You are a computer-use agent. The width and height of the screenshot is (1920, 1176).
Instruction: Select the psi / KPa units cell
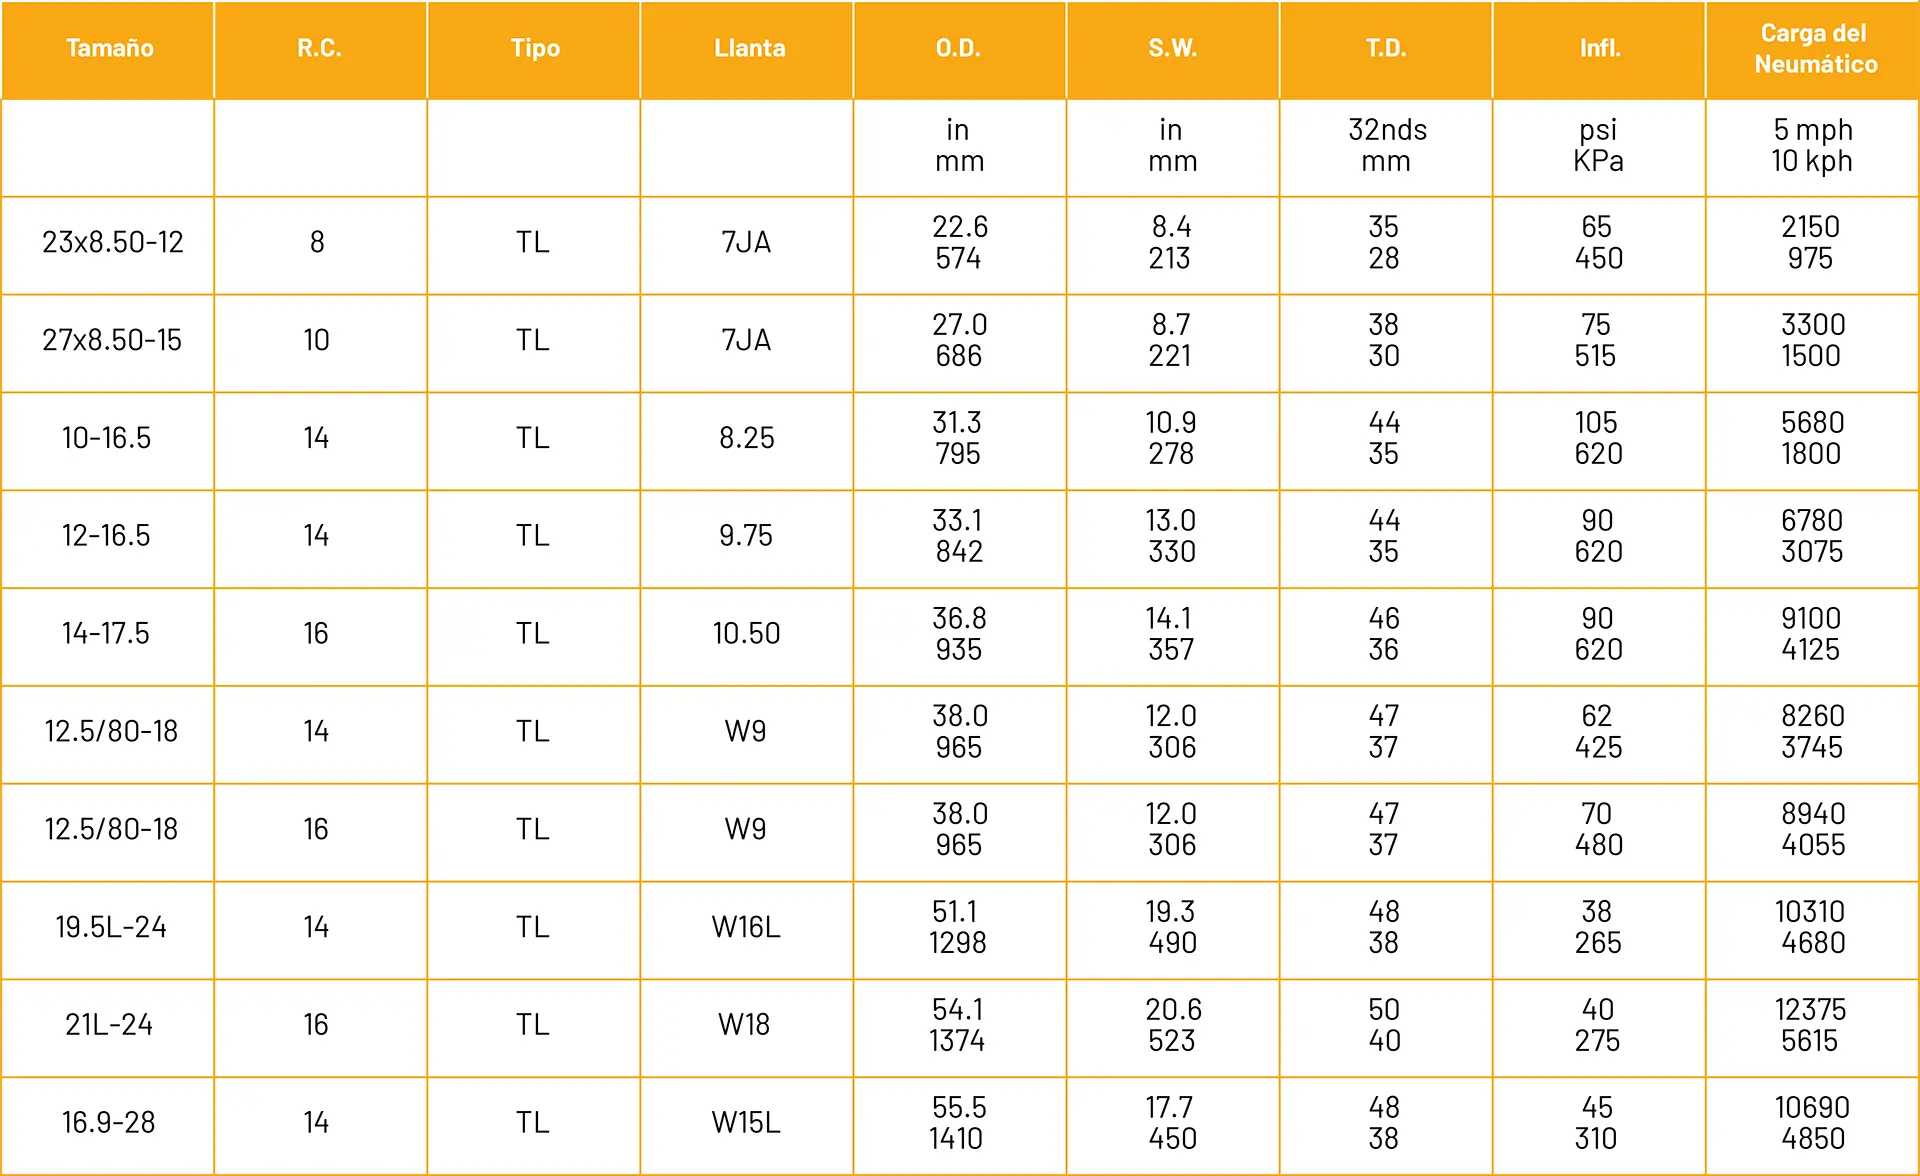point(1598,146)
